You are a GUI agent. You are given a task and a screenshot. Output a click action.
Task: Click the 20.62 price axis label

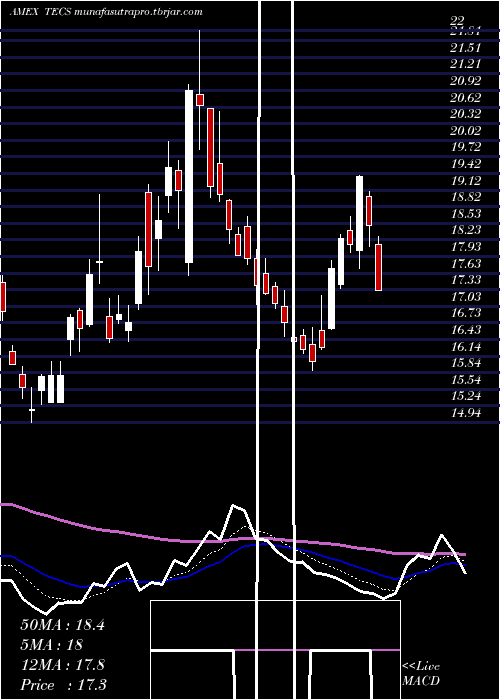(465, 97)
